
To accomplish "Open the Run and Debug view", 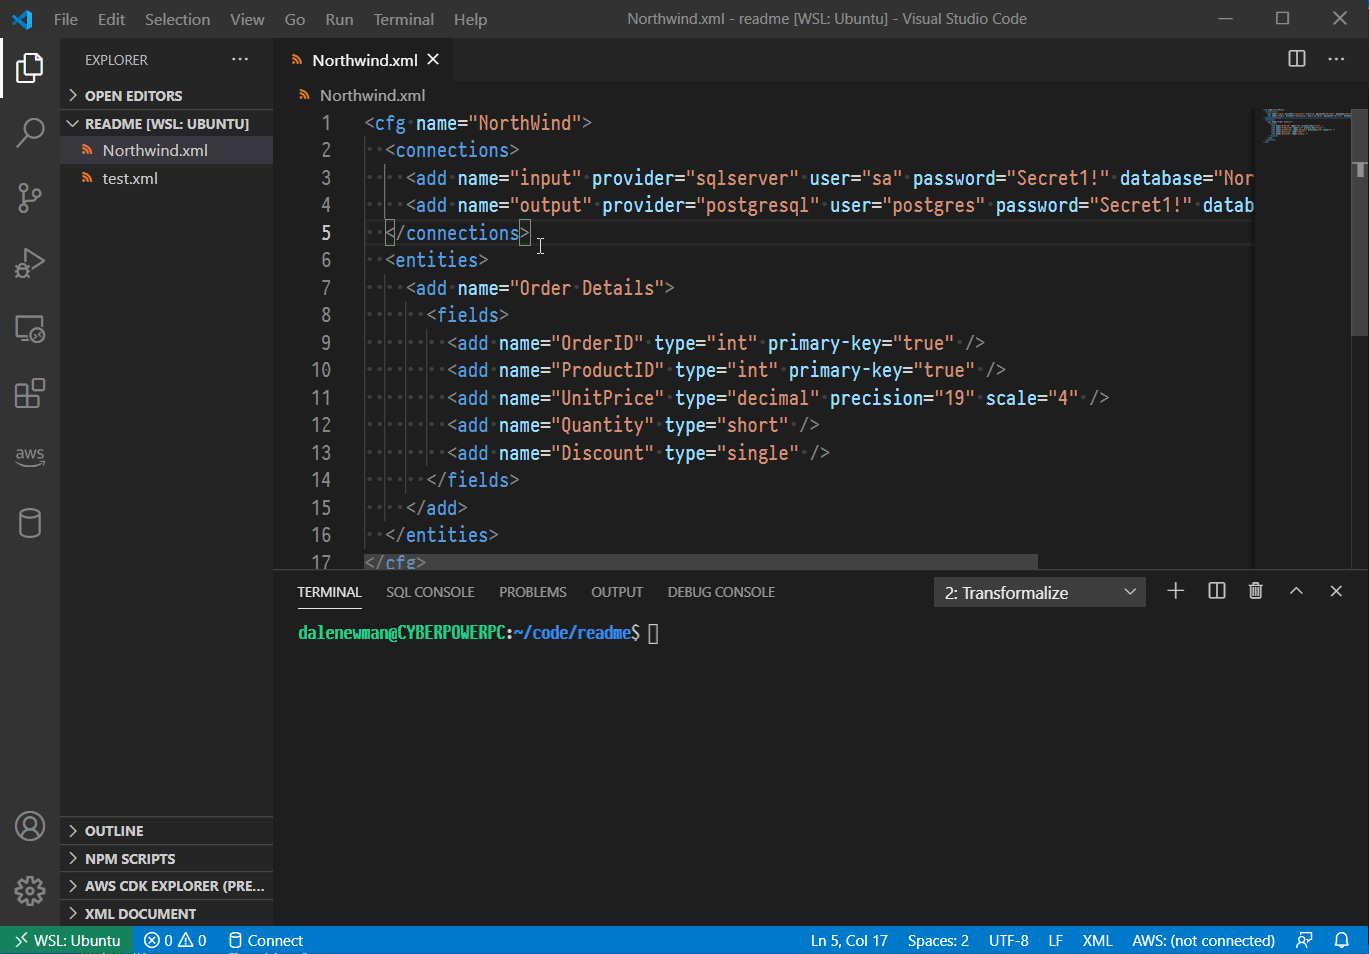I will pos(30,263).
